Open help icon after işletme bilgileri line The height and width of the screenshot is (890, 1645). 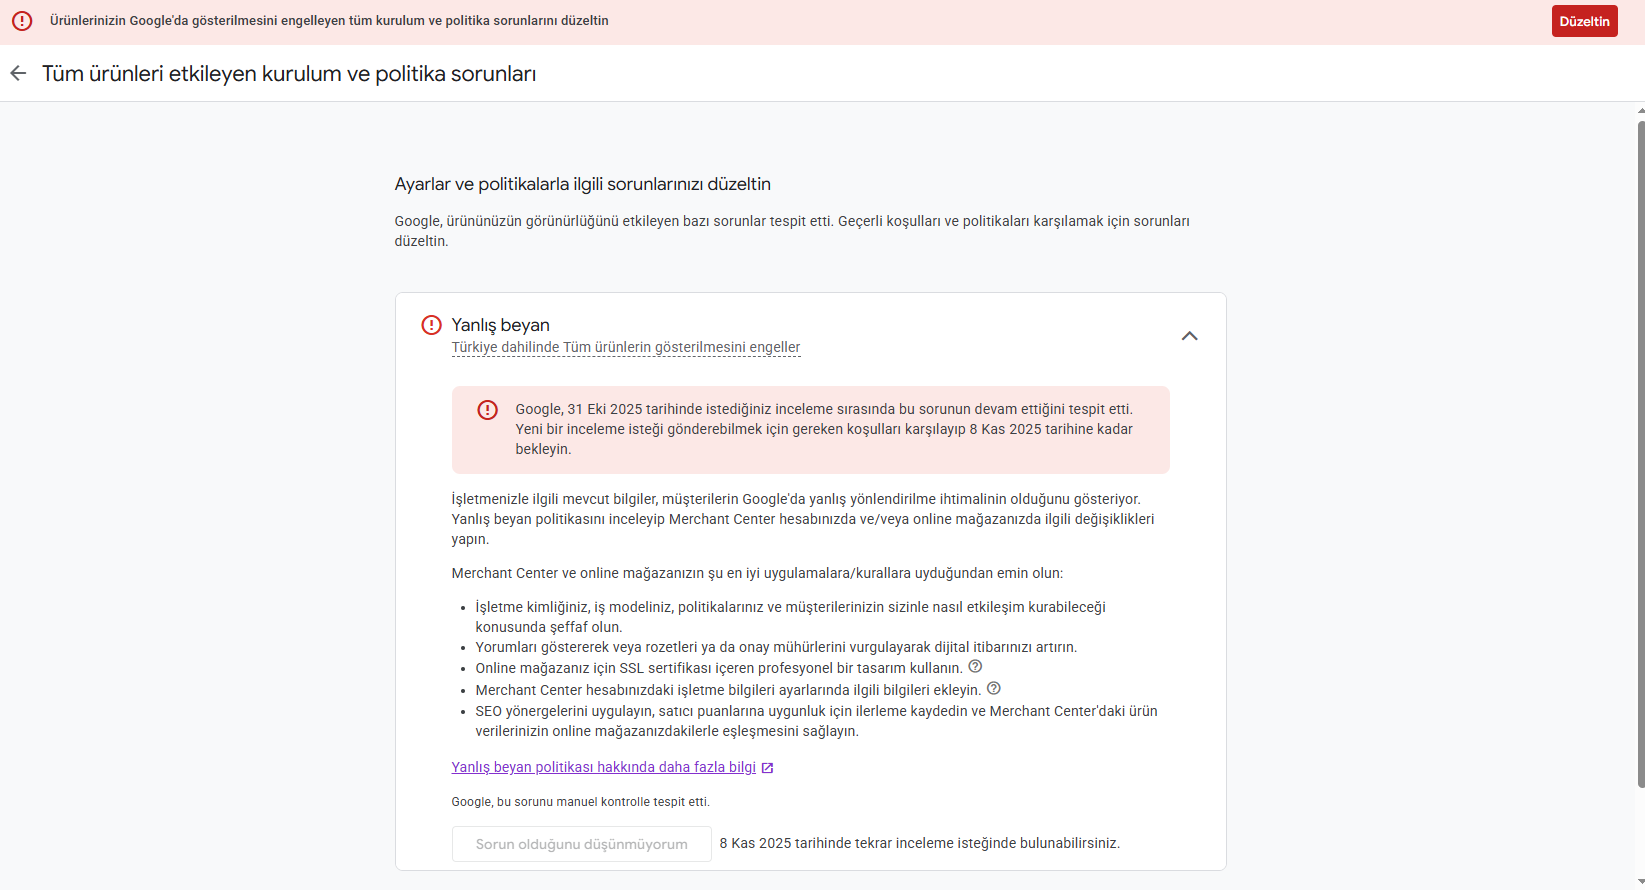pyautogui.click(x=993, y=688)
